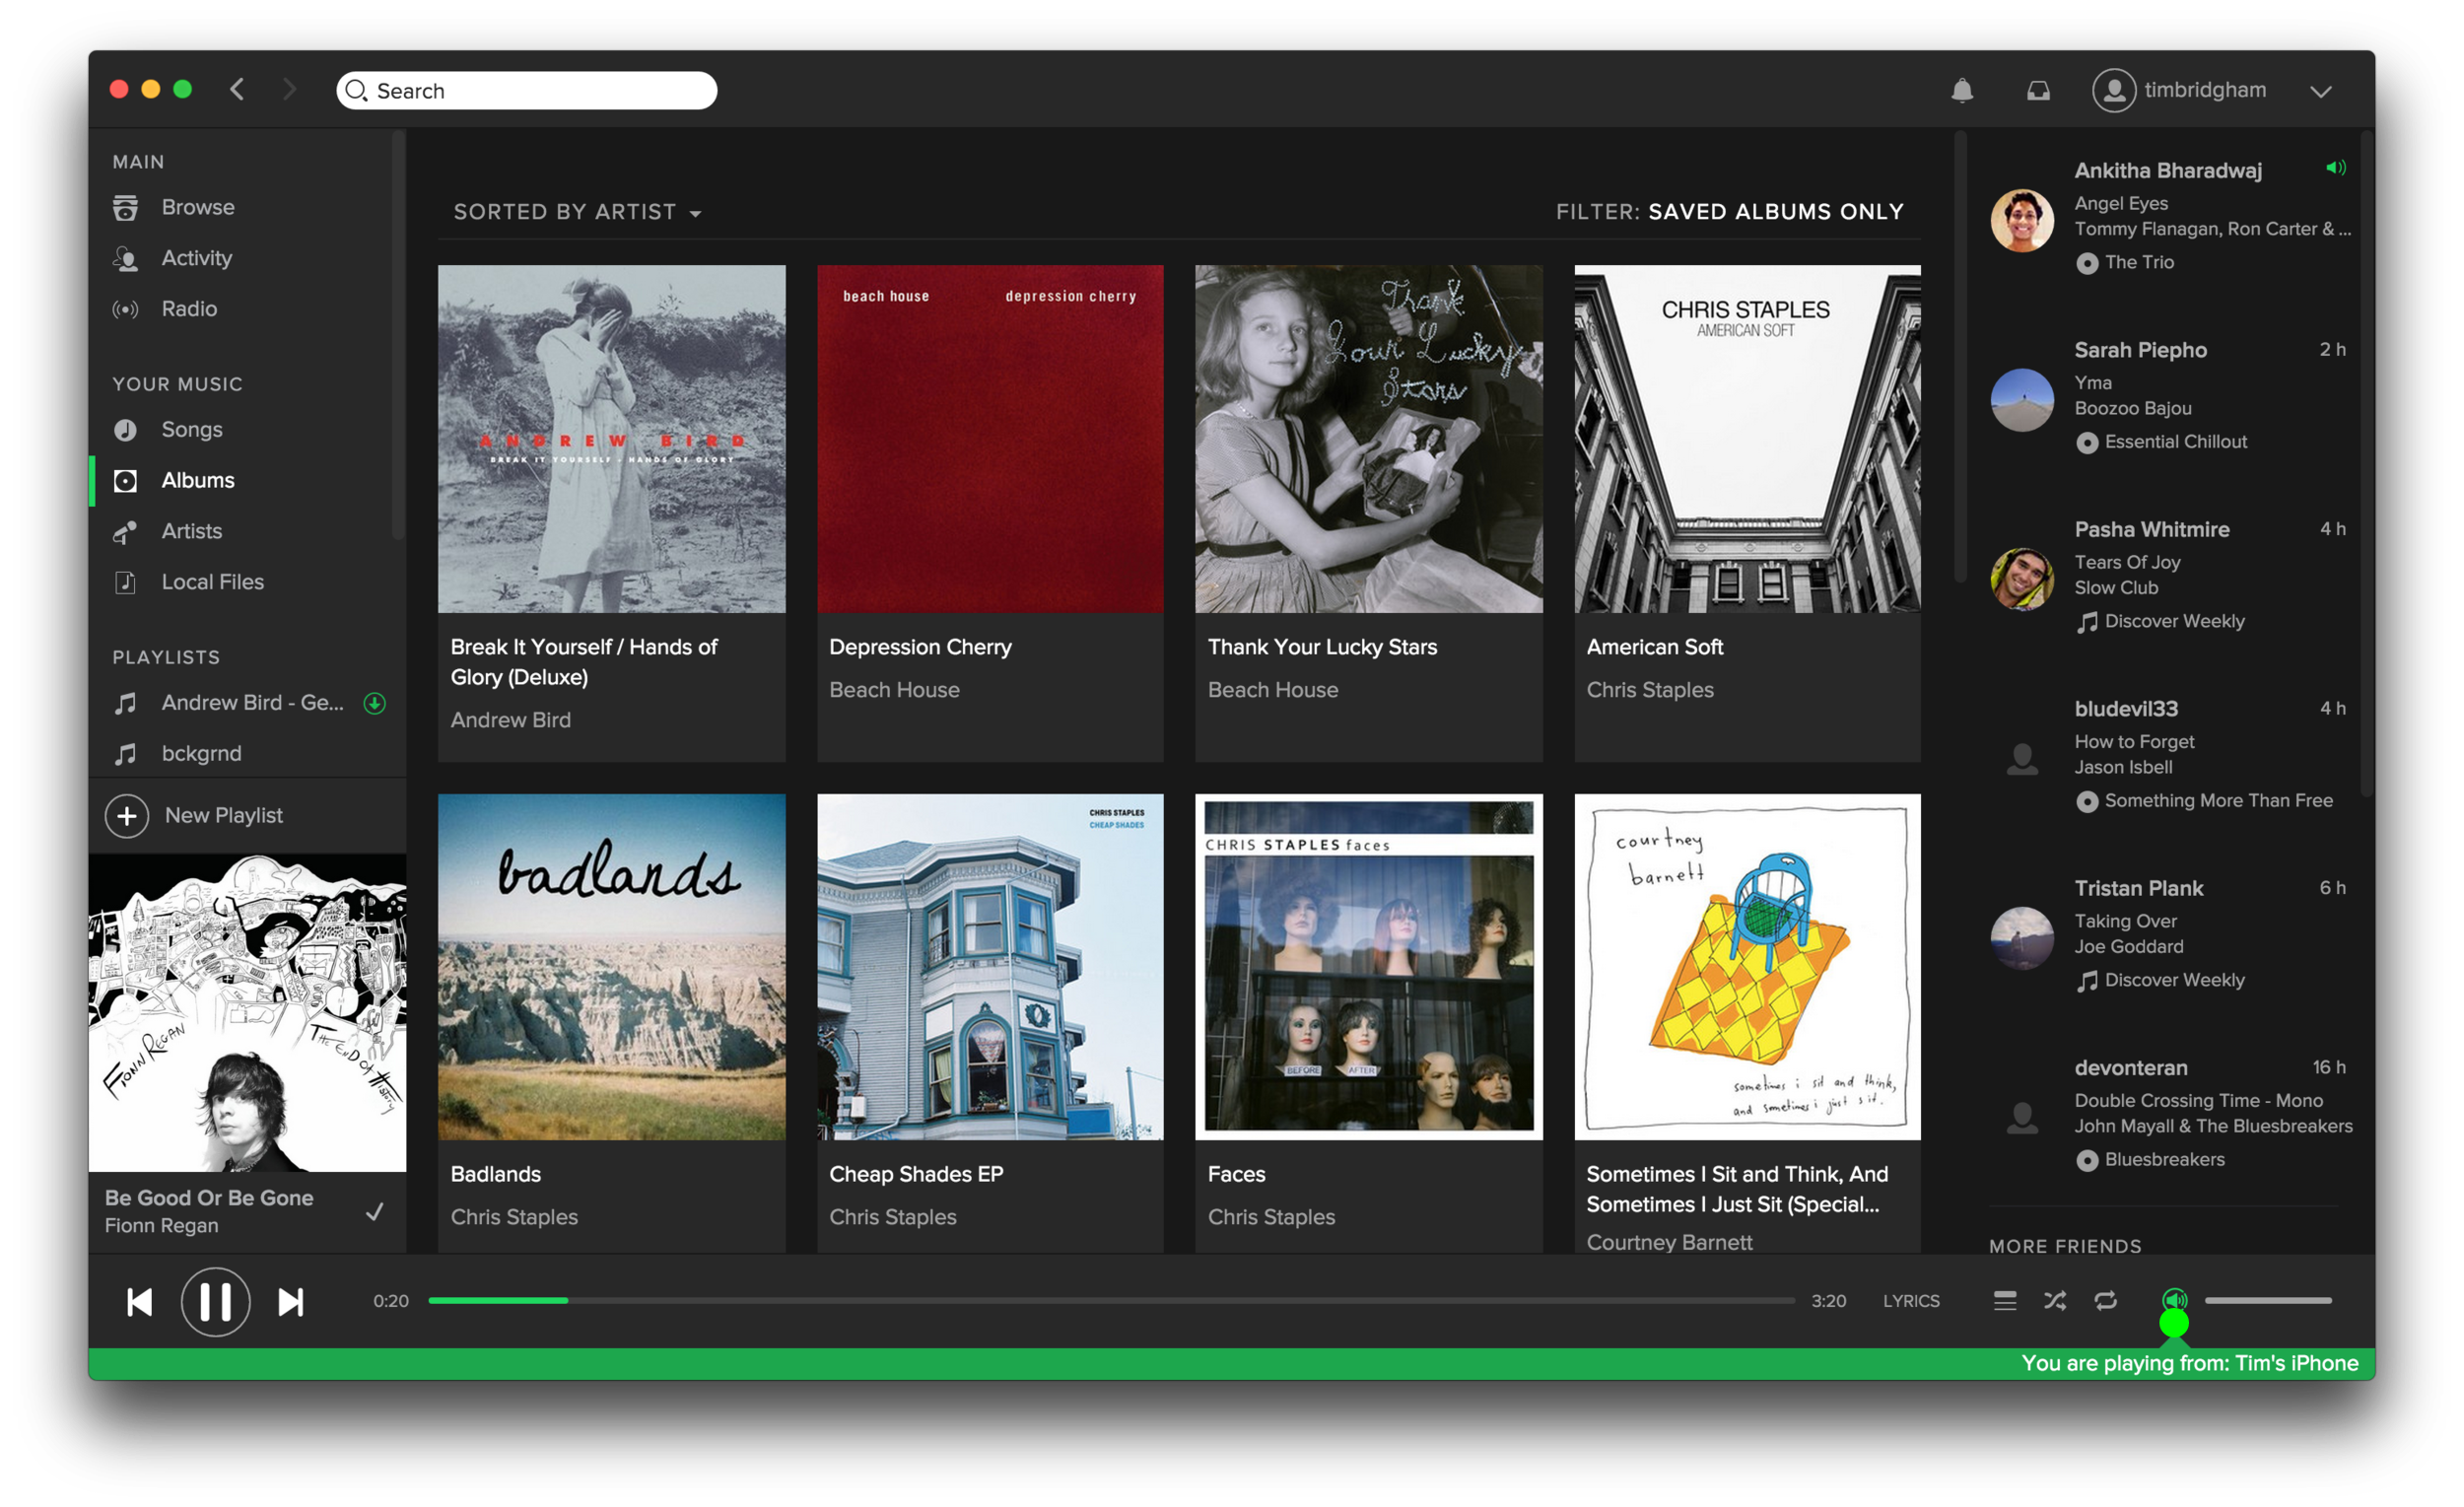Toggle repeat mode
This screenshot has width=2464, height=1507.
[2106, 1301]
